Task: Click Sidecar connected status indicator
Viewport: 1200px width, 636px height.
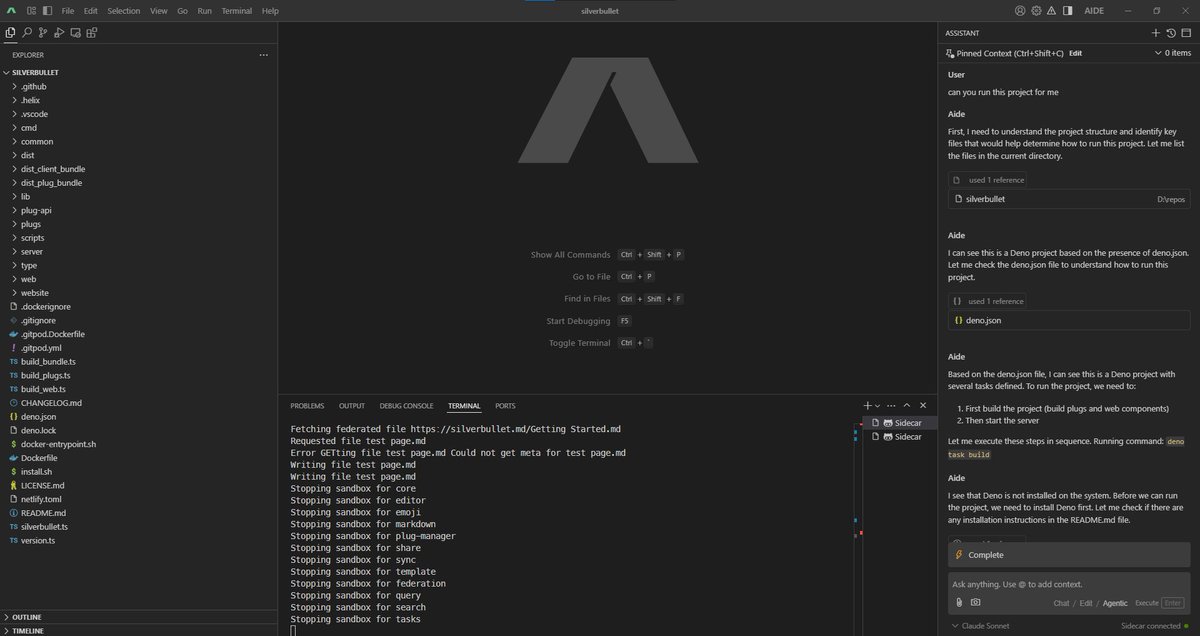Action: pyautogui.click(x=1155, y=626)
